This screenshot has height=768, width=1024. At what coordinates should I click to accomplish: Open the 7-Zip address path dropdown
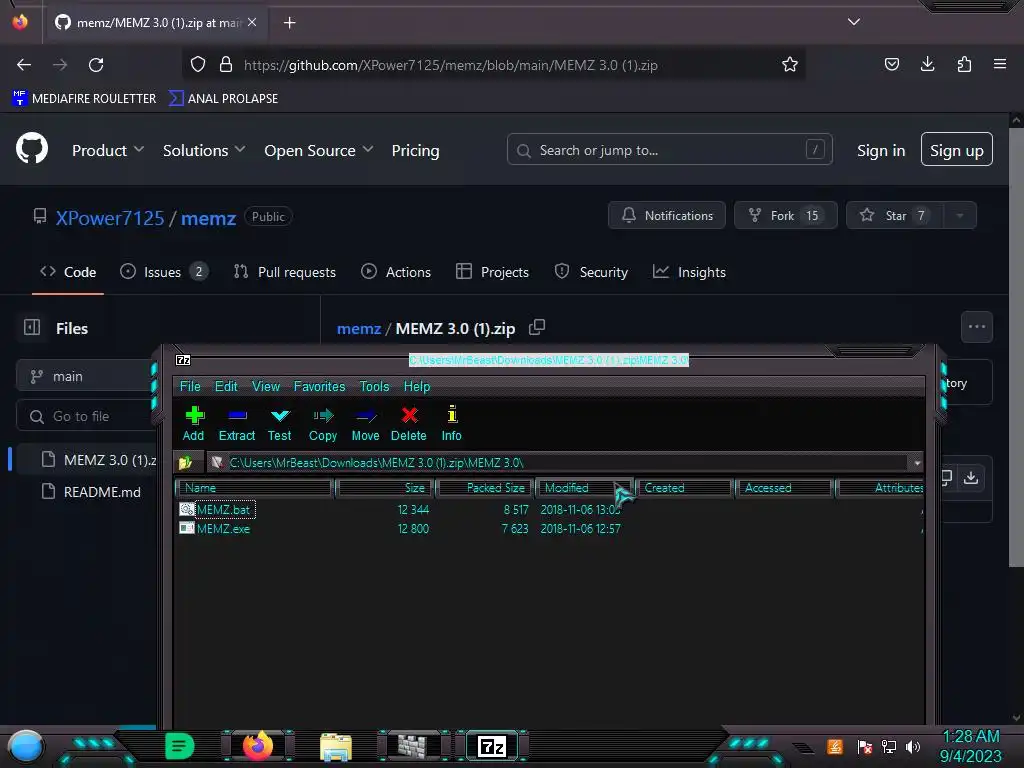tap(917, 462)
